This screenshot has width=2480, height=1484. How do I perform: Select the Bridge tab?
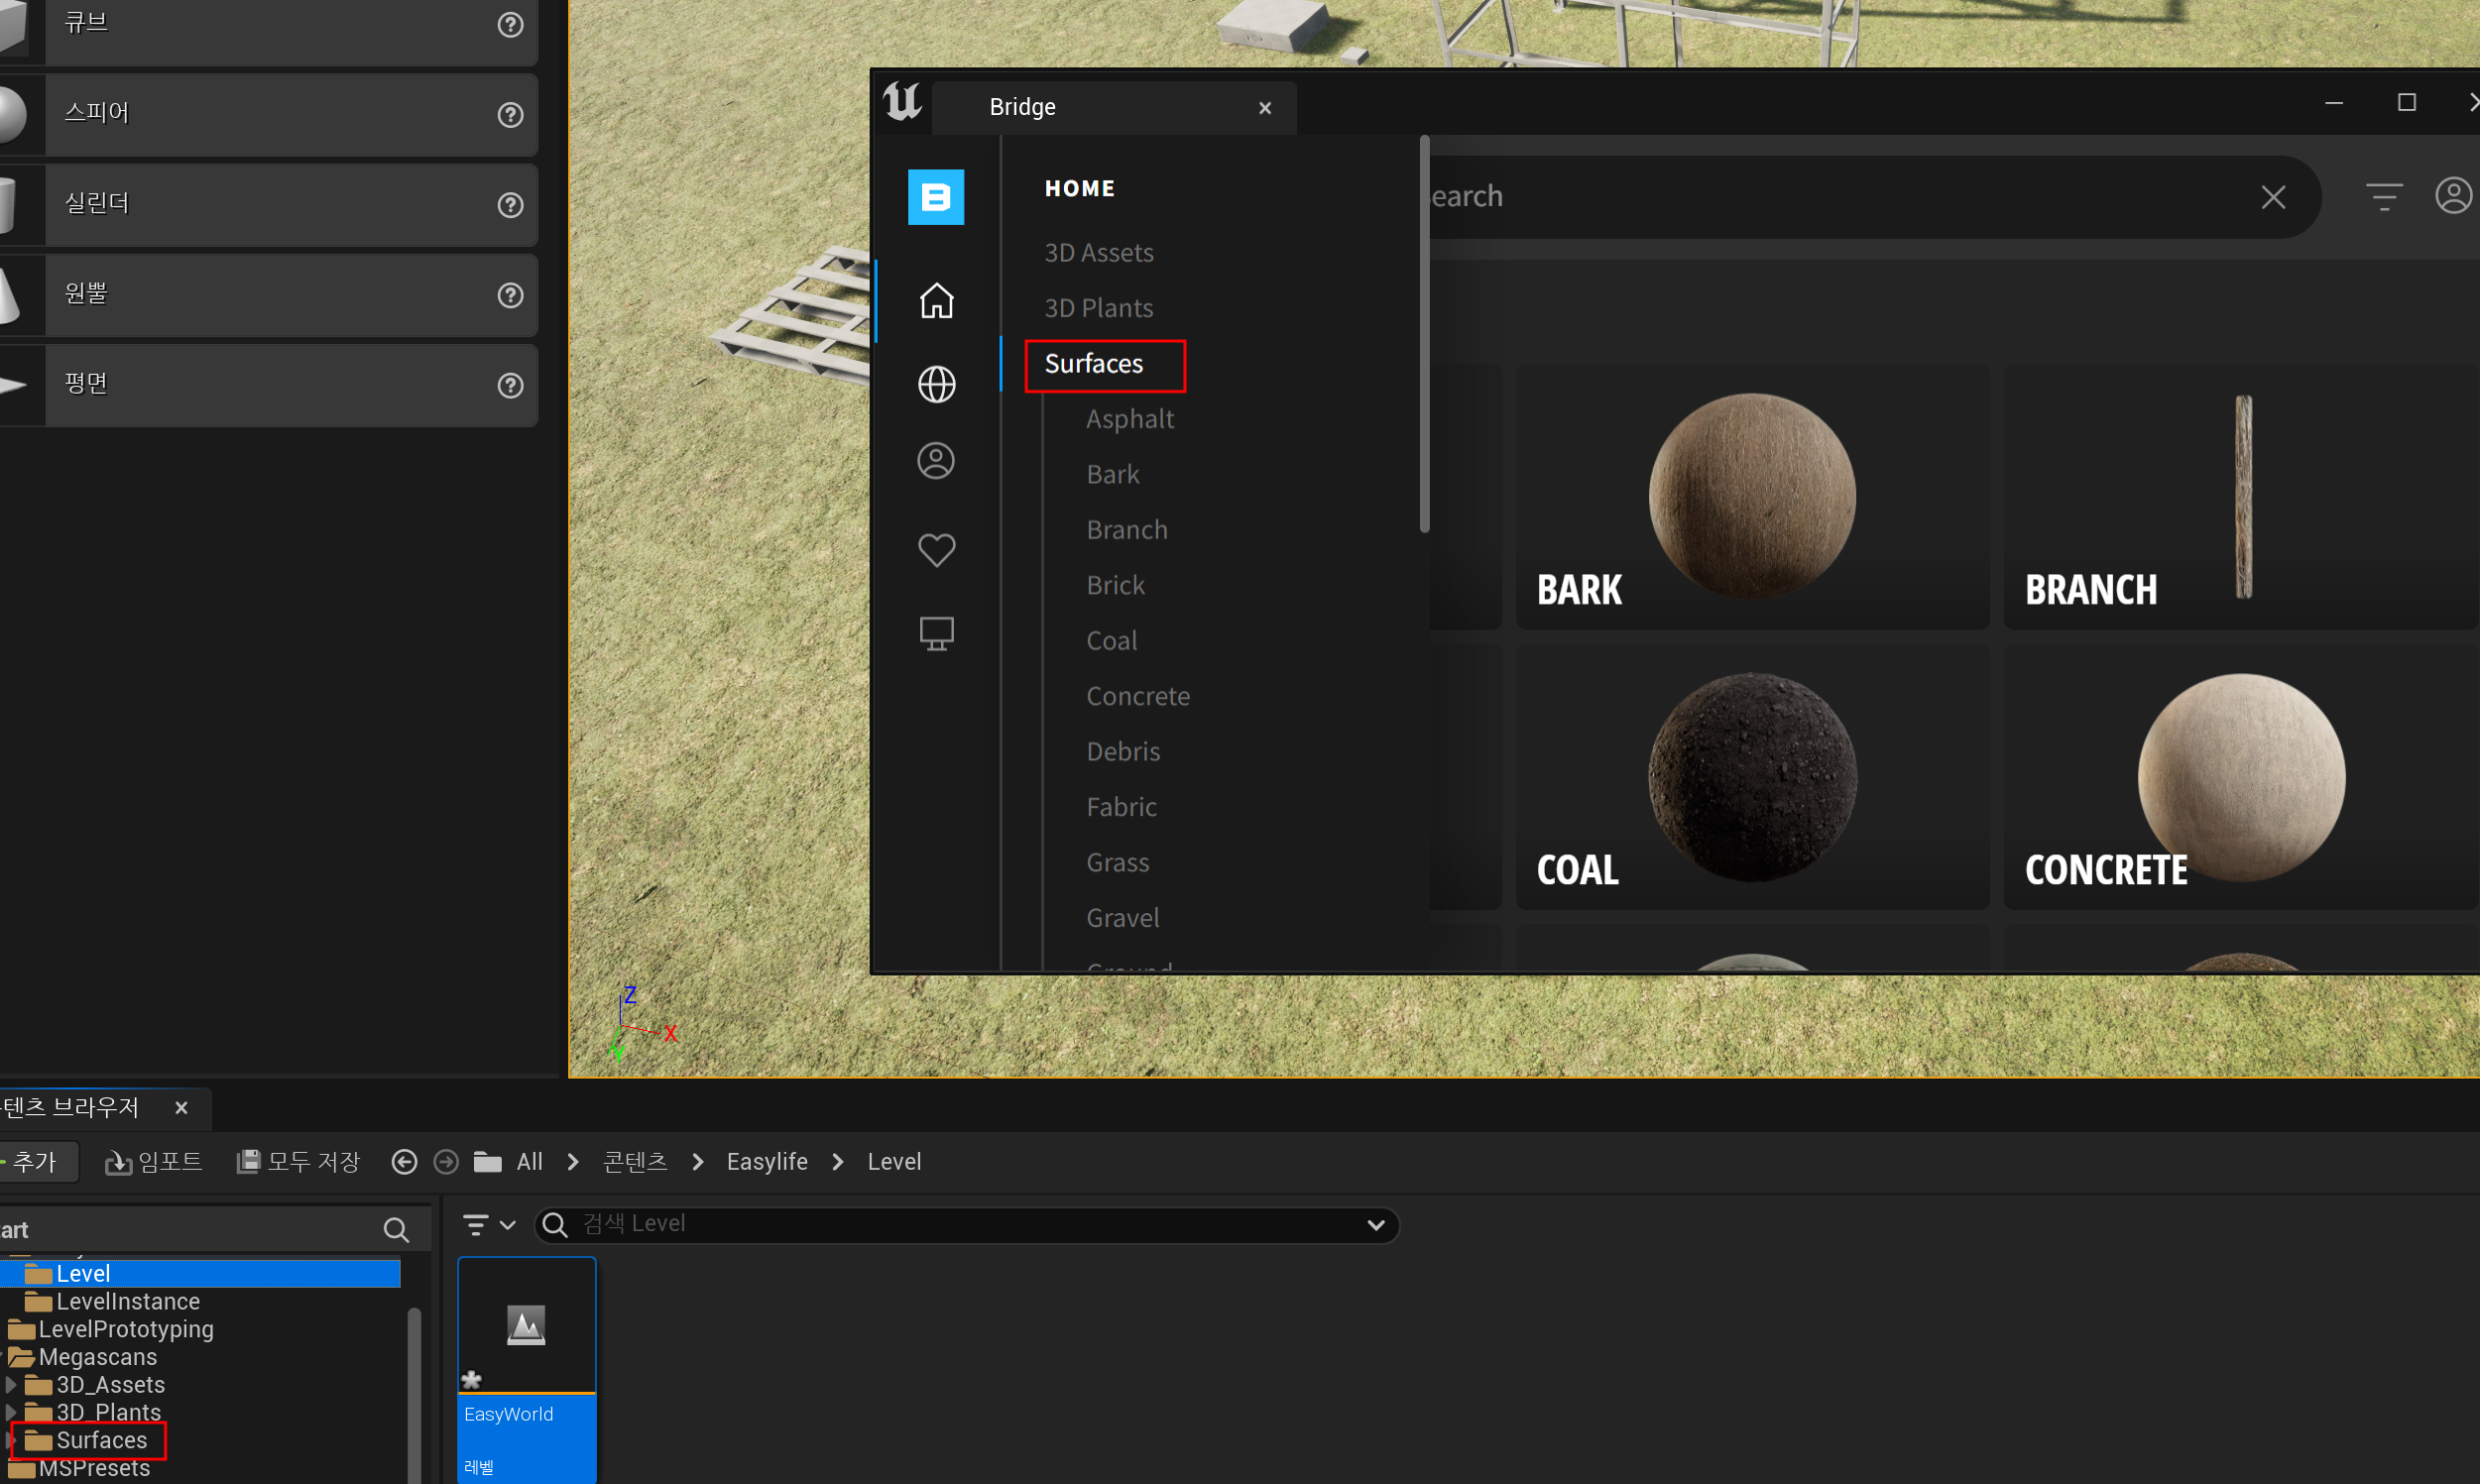point(1022,107)
